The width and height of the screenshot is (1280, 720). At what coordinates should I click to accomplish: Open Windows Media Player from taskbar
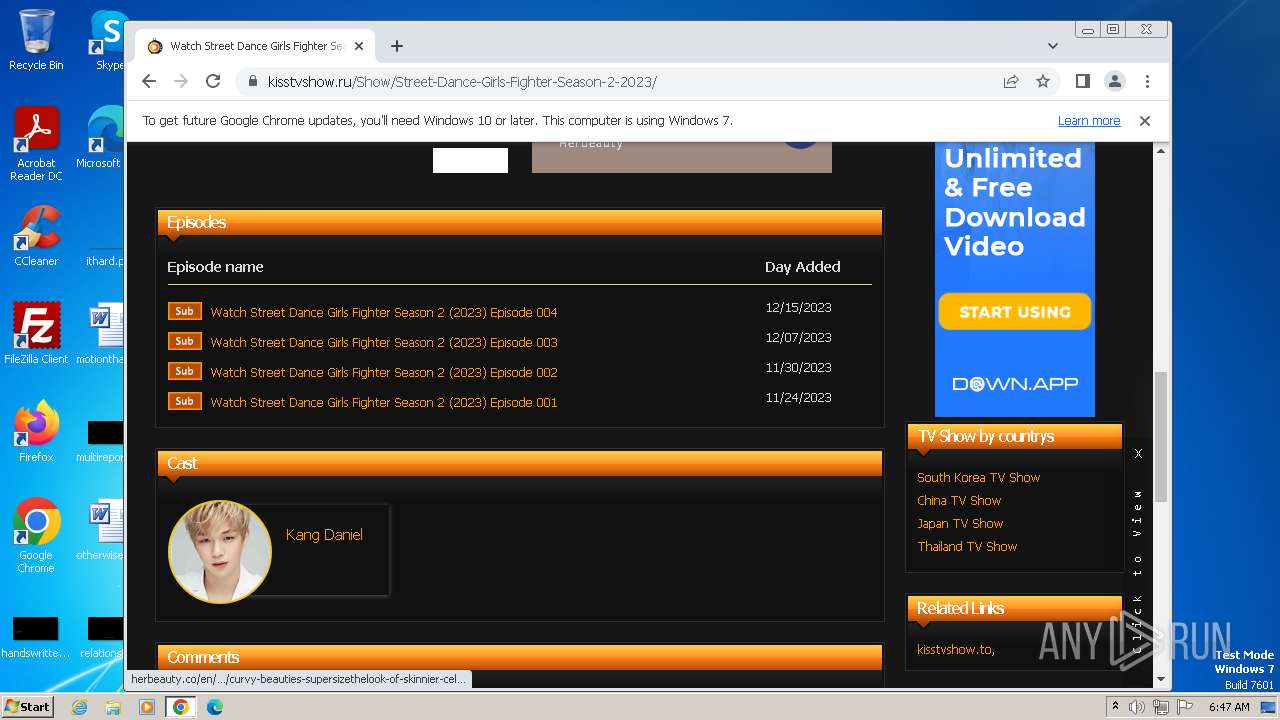(147, 707)
